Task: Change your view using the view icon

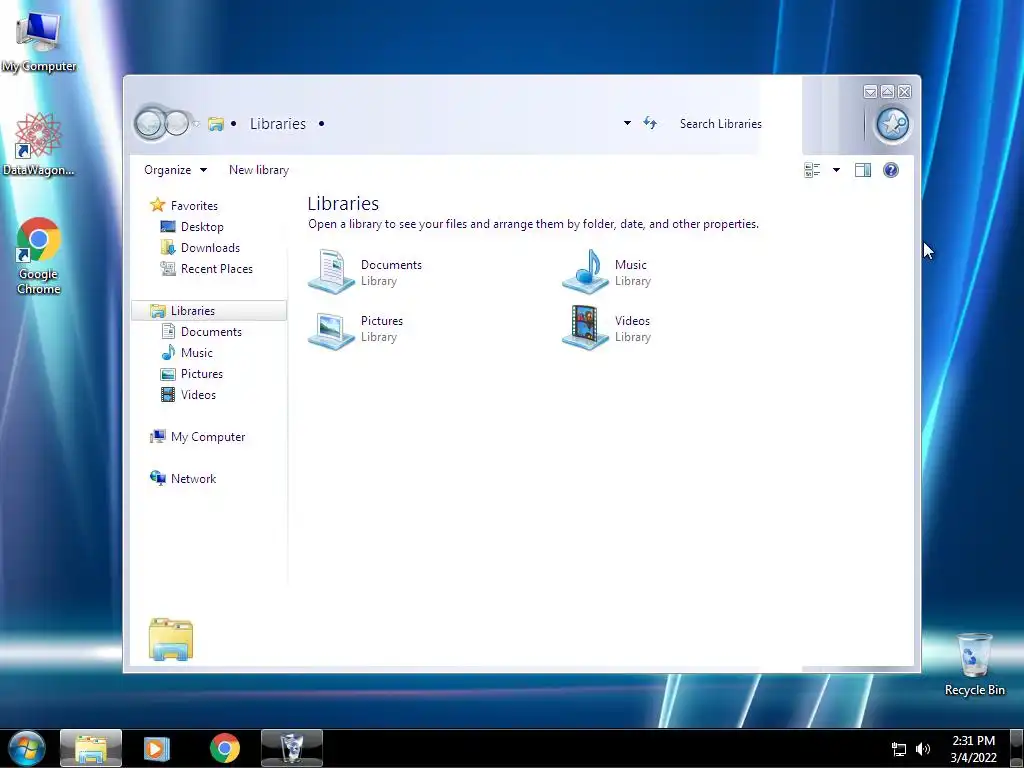Action: click(x=812, y=170)
